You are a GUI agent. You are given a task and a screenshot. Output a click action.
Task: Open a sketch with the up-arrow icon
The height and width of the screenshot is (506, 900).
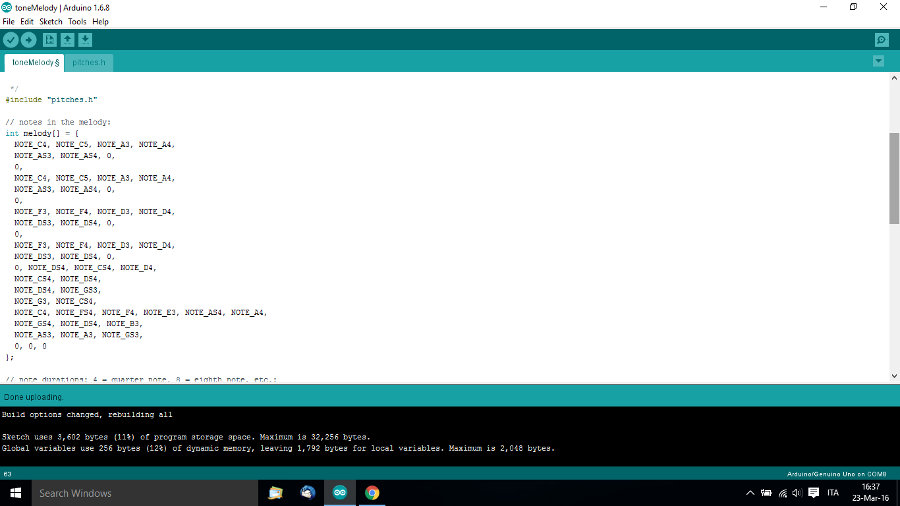tap(67, 40)
